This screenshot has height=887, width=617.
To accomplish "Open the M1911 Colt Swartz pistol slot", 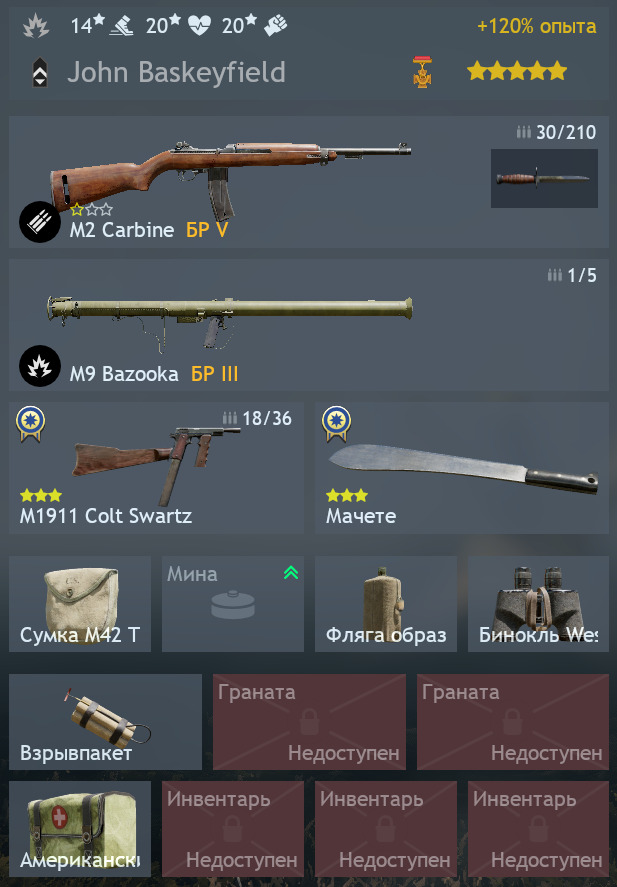I will pyautogui.click(x=156, y=468).
